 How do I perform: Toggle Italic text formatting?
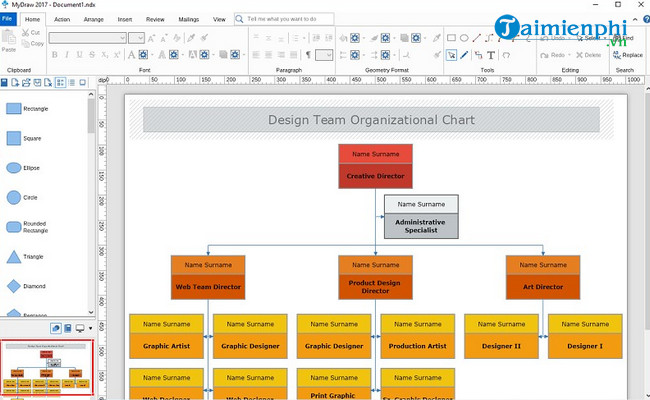(x=66, y=55)
